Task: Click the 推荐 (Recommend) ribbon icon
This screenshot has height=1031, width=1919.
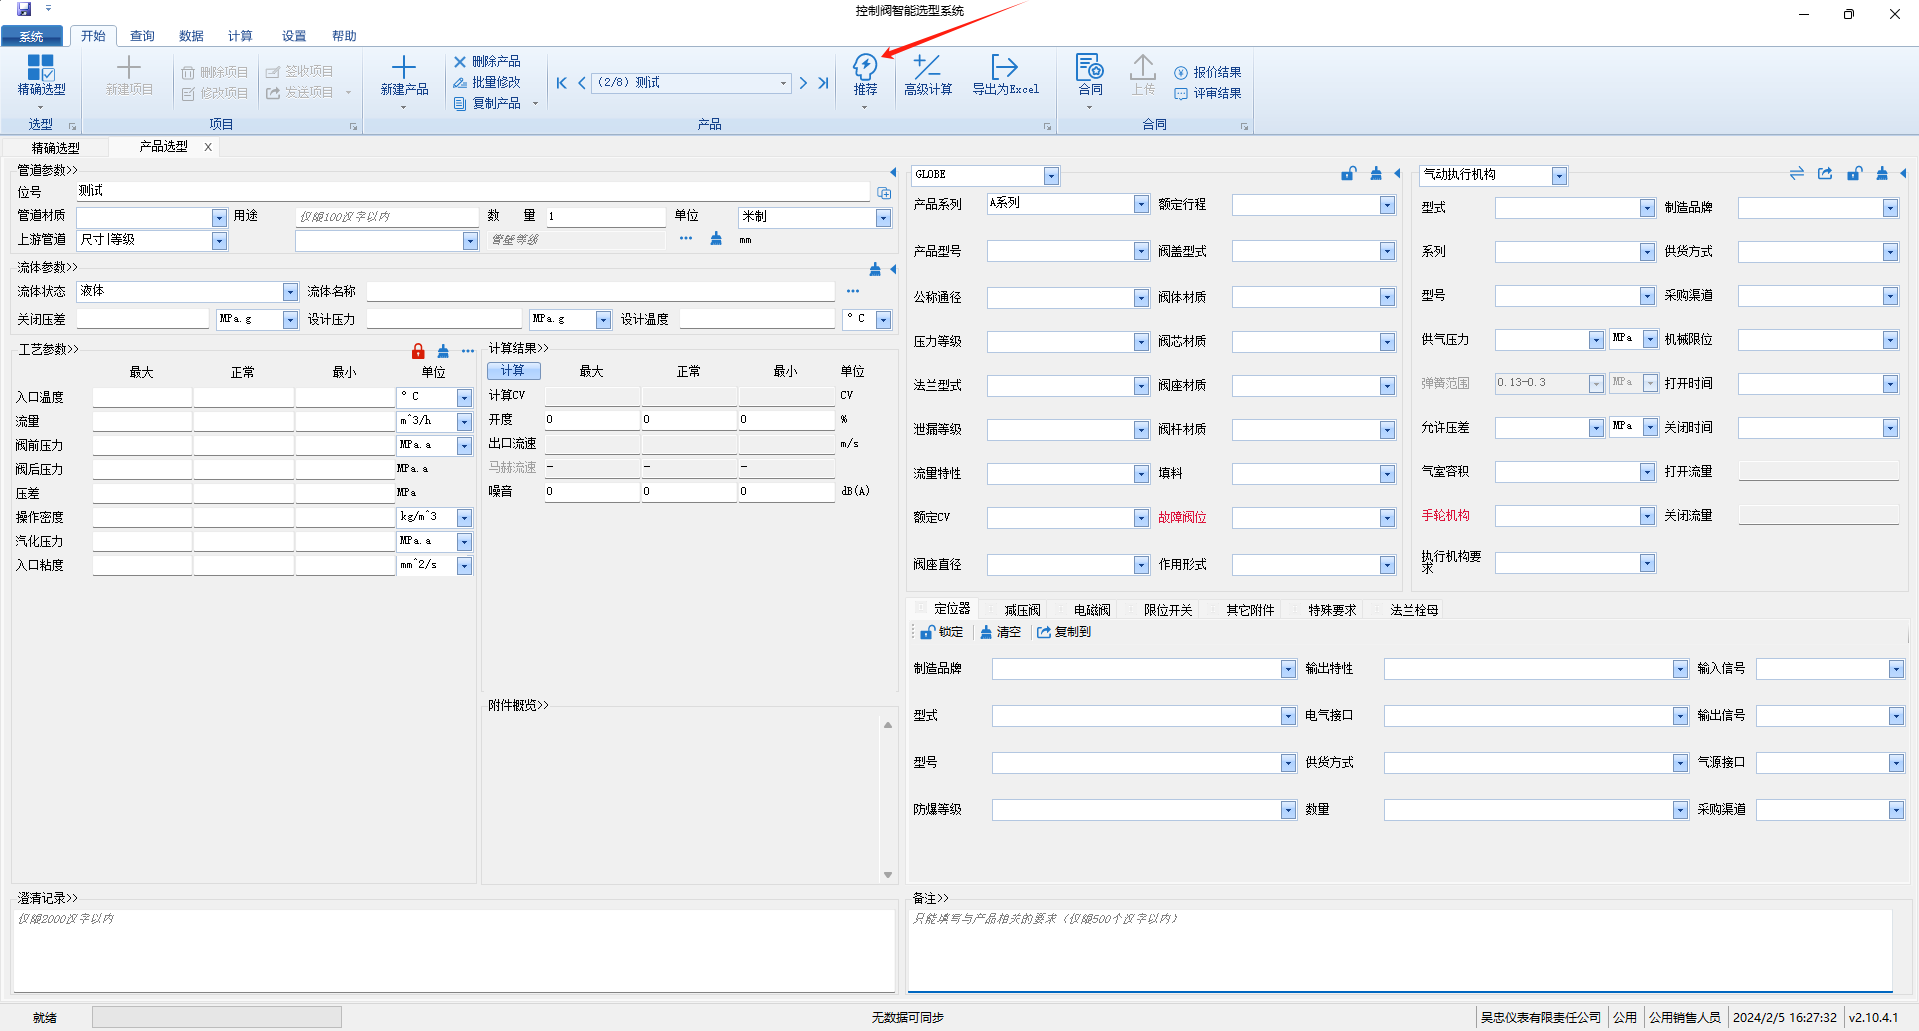Action: (x=865, y=68)
